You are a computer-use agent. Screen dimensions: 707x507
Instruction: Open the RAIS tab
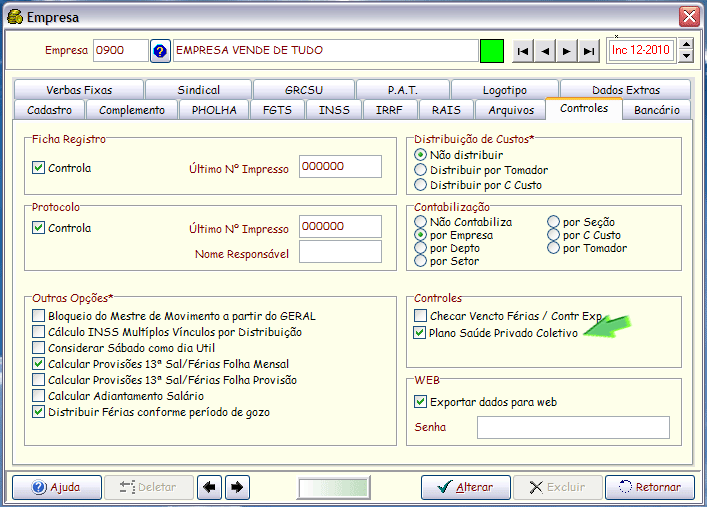point(446,110)
